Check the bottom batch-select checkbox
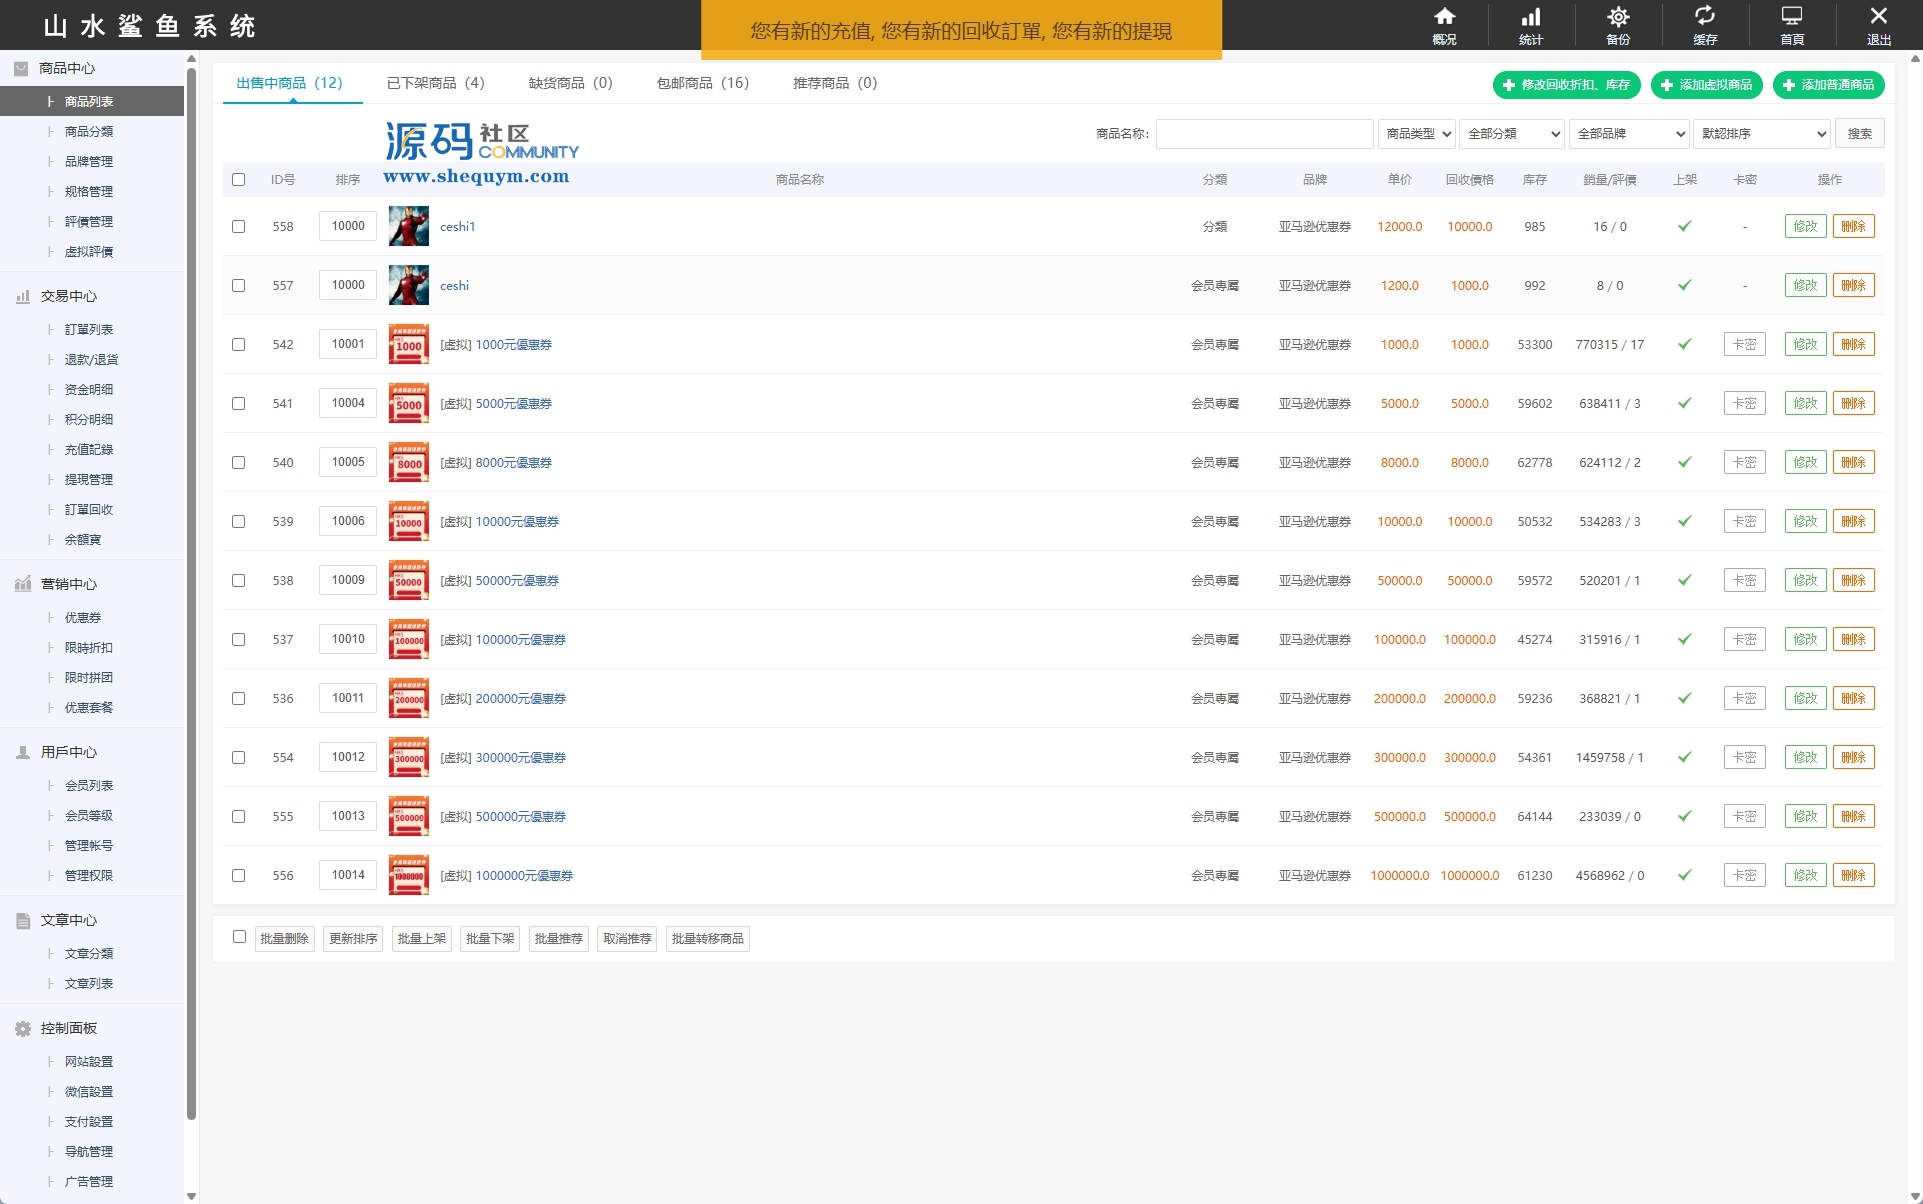Screen dimensions: 1923x1204 tap(239, 937)
